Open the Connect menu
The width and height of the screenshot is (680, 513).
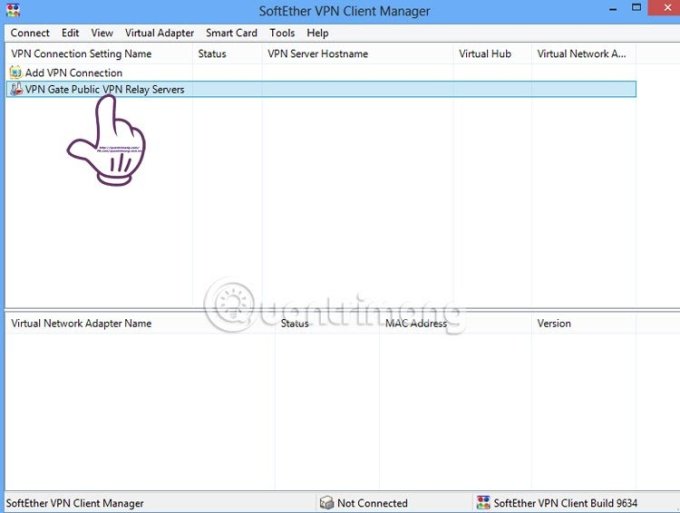click(x=30, y=33)
